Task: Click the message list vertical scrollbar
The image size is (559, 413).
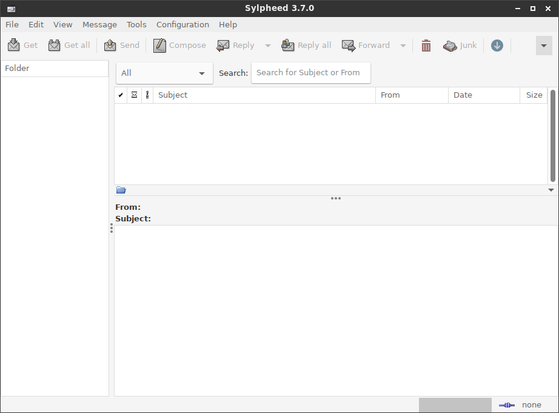Action: [553, 136]
